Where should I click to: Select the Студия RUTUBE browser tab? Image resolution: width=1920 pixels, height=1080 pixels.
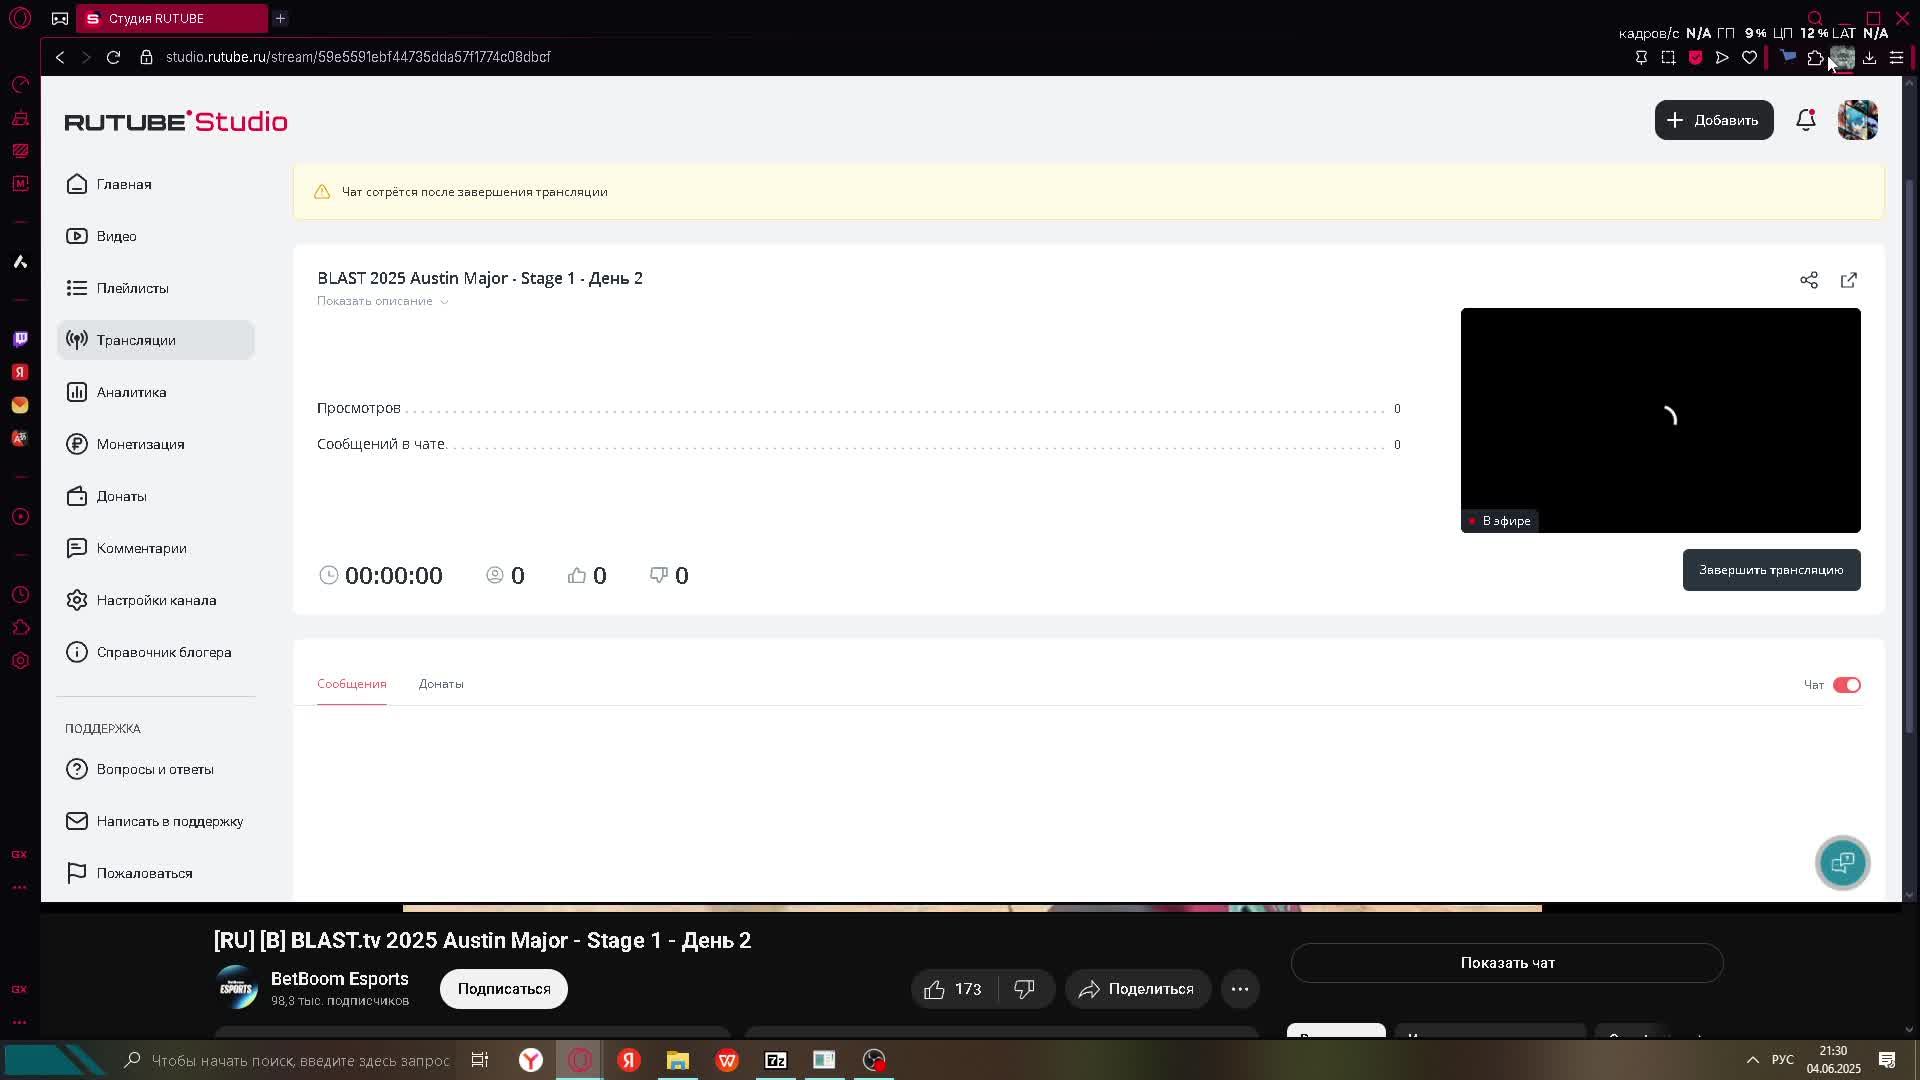[x=172, y=18]
